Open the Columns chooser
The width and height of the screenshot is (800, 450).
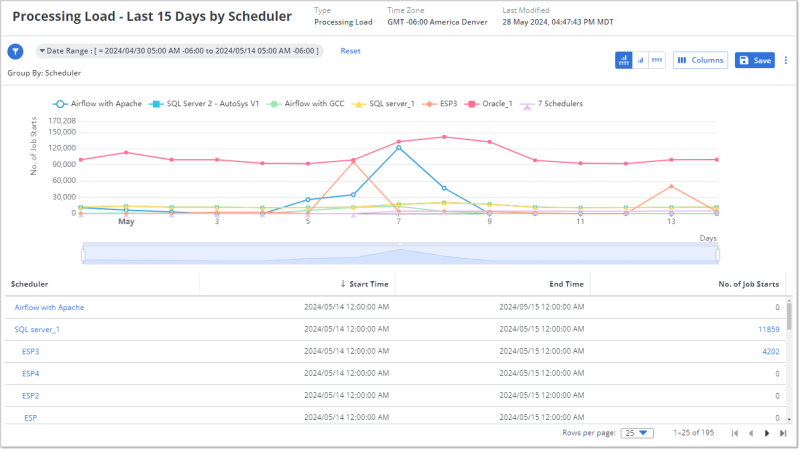[700, 60]
